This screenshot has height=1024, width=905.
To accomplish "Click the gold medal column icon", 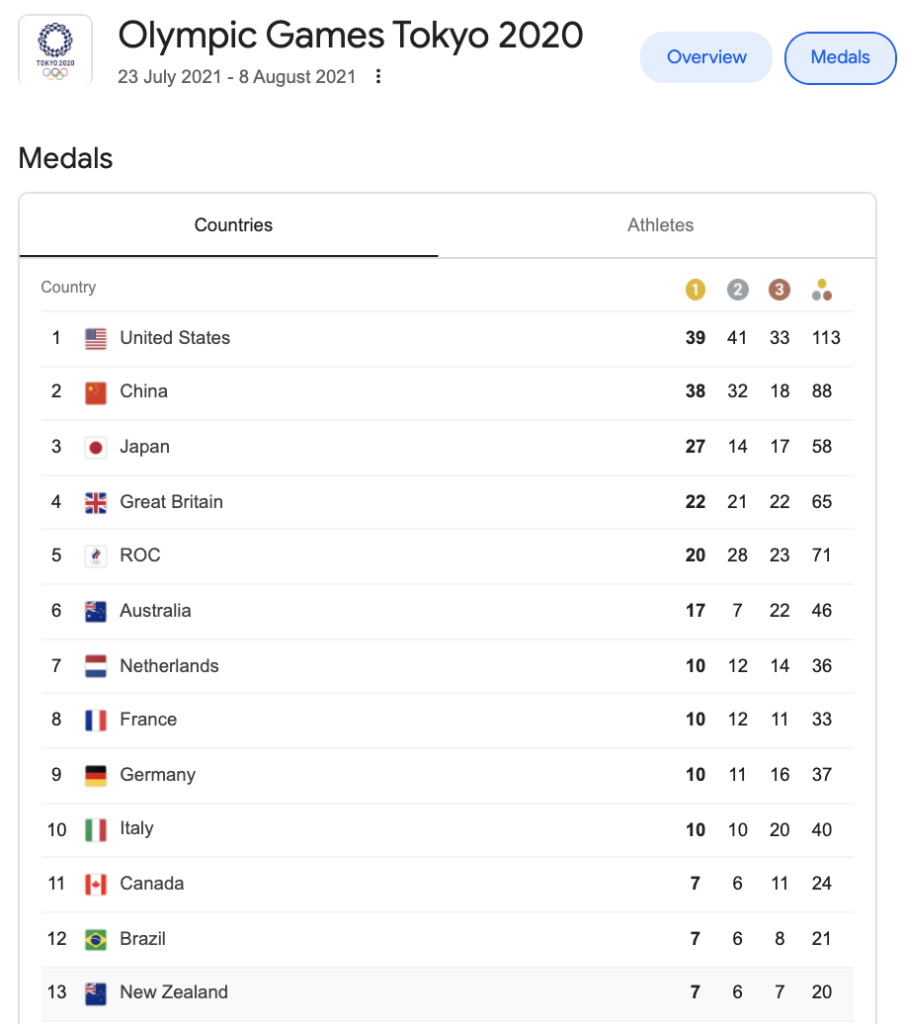I will coord(695,289).
